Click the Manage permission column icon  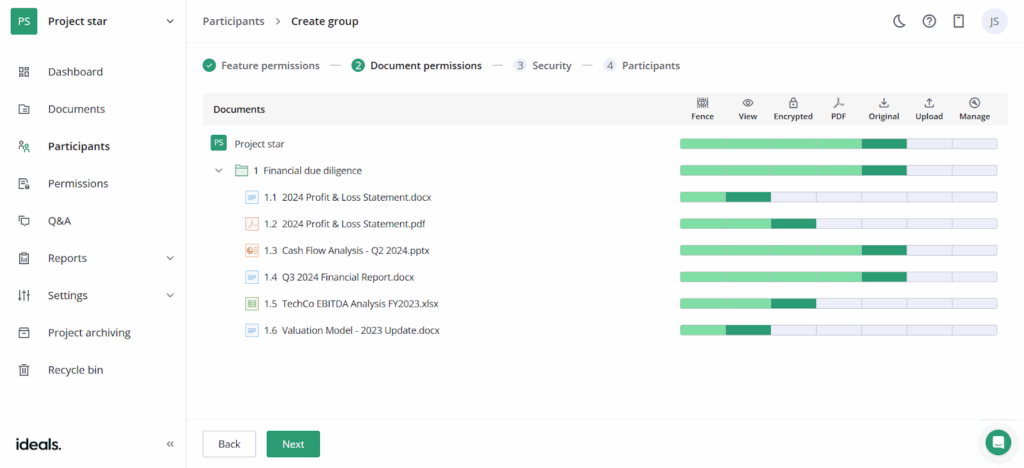pyautogui.click(x=974, y=103)
